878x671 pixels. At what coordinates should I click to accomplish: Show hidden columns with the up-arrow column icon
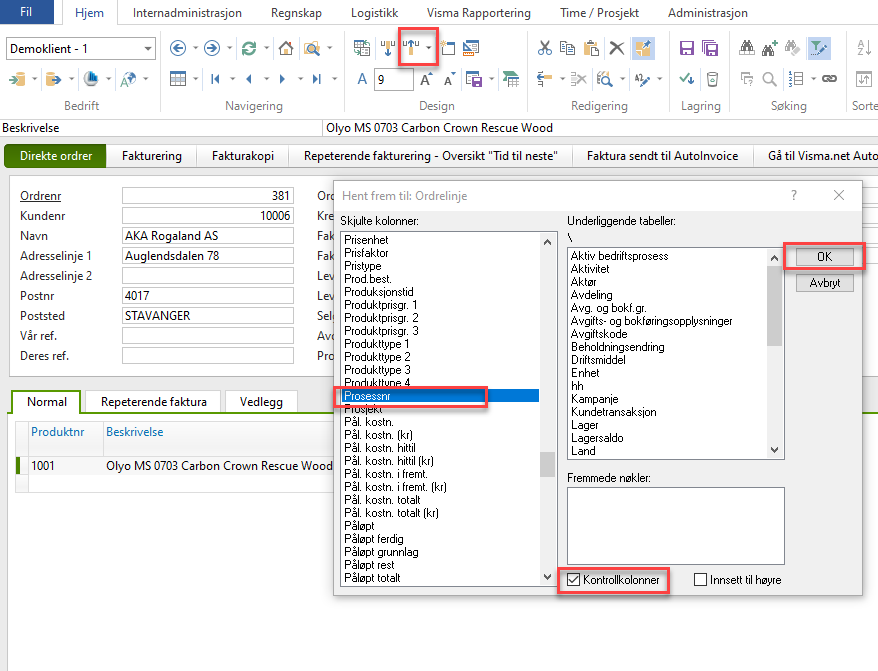click(411, 48)
